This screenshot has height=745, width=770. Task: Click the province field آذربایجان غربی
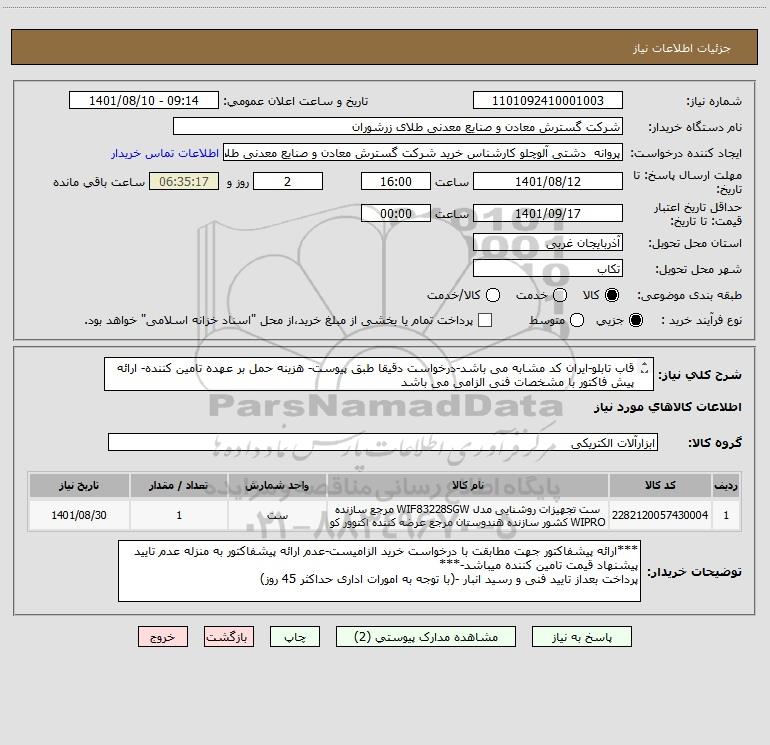point(548,242)
